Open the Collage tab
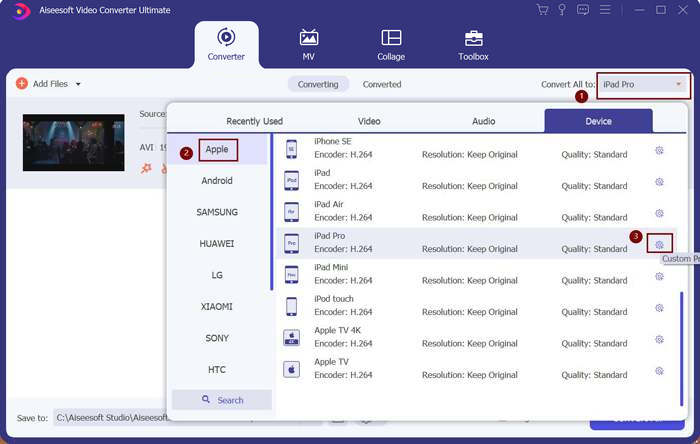 (x=391, y=45)
